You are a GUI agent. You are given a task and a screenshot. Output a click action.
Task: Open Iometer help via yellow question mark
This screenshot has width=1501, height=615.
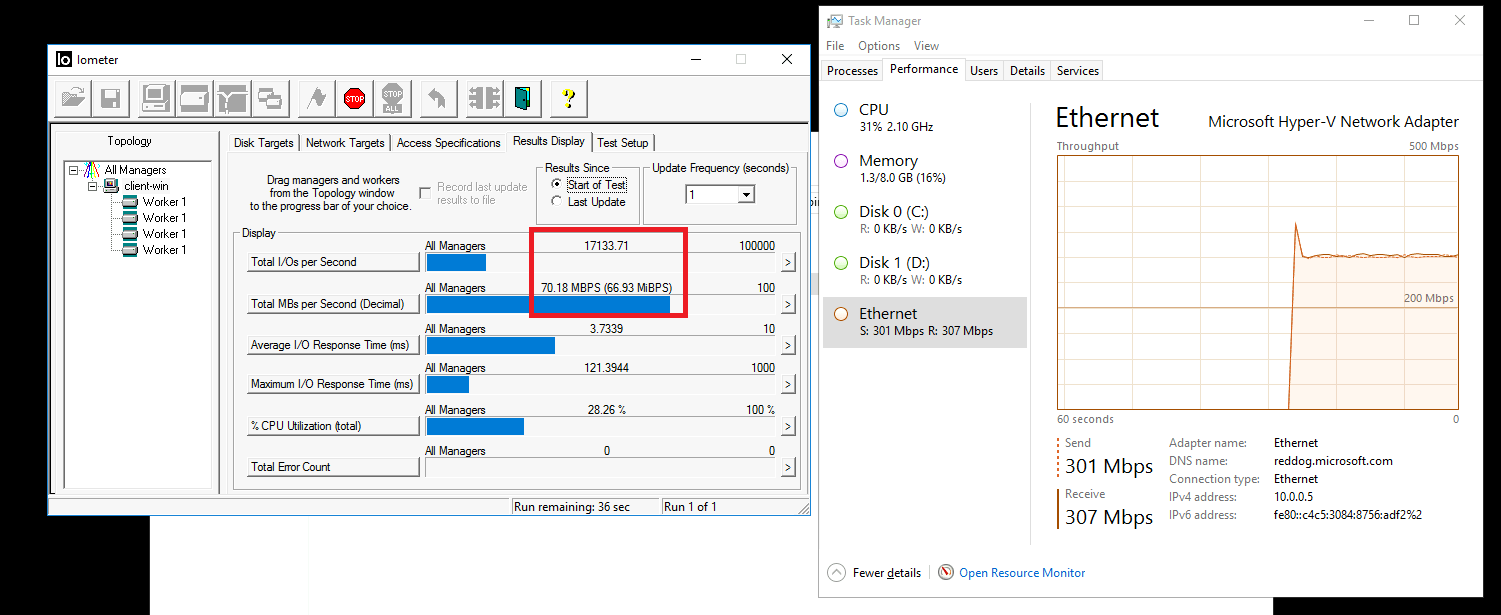pyautogui.click(x=569, y=98)
